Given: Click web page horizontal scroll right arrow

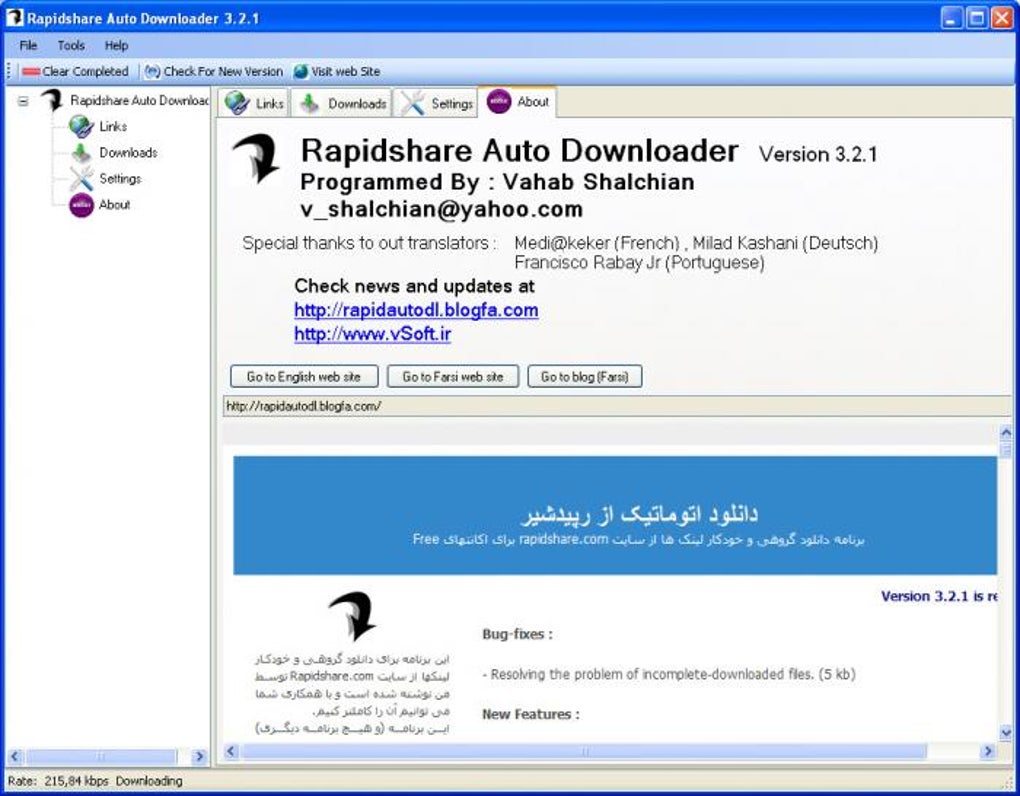Looking at the screenshot, I should 988,751.
